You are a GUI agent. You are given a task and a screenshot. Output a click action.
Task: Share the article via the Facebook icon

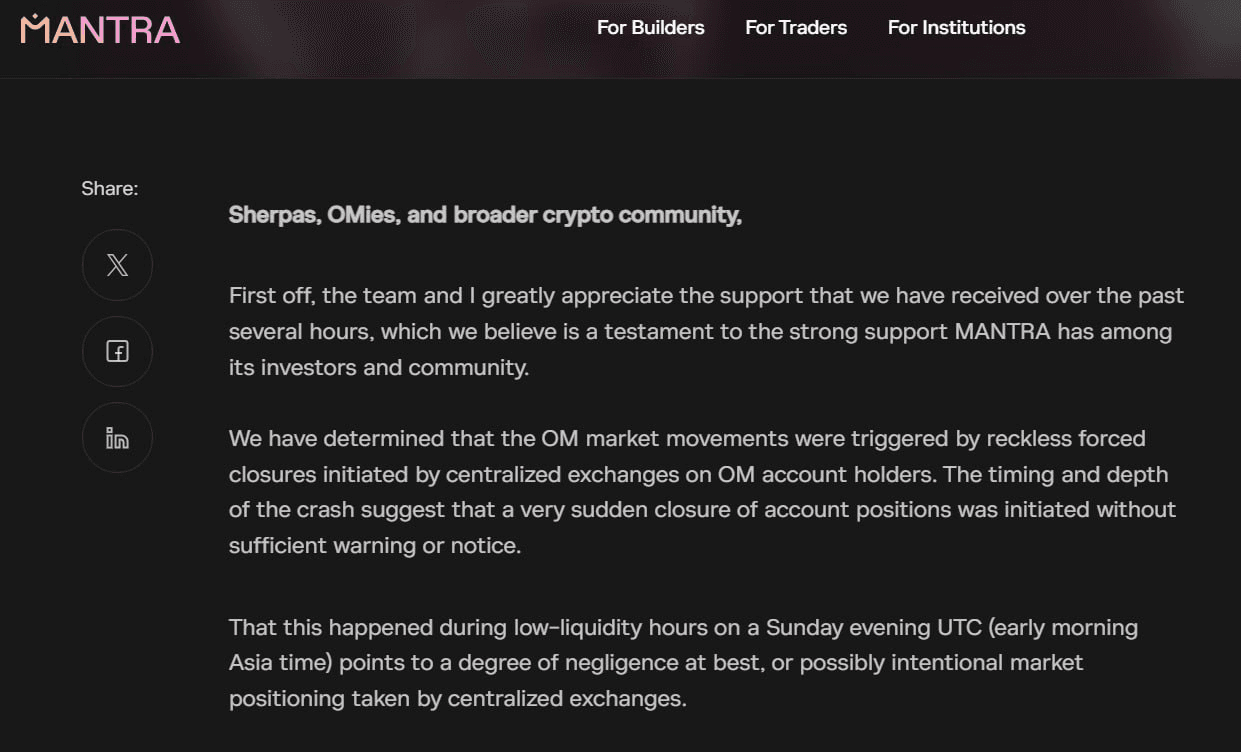click(117, 352)
